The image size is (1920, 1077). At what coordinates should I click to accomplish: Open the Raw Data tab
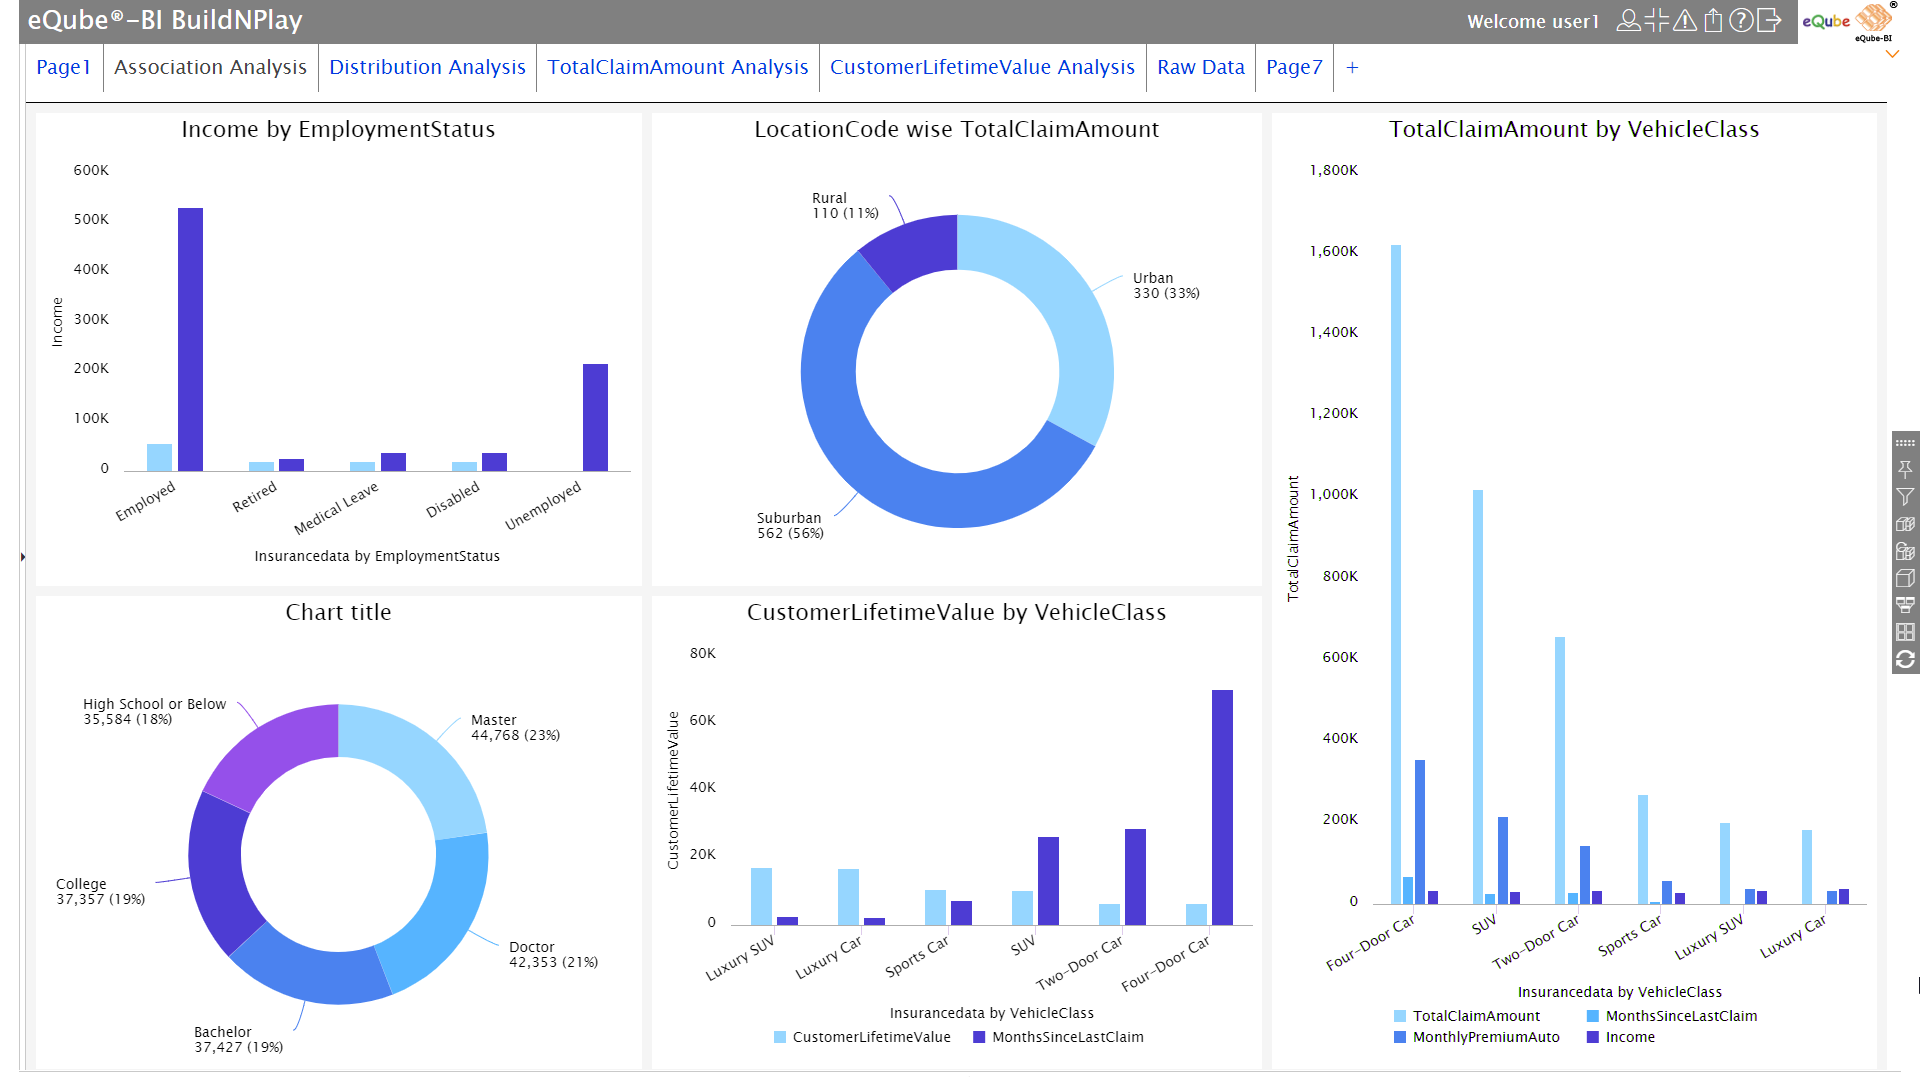pyautogui.click(x=1200, y=67)
